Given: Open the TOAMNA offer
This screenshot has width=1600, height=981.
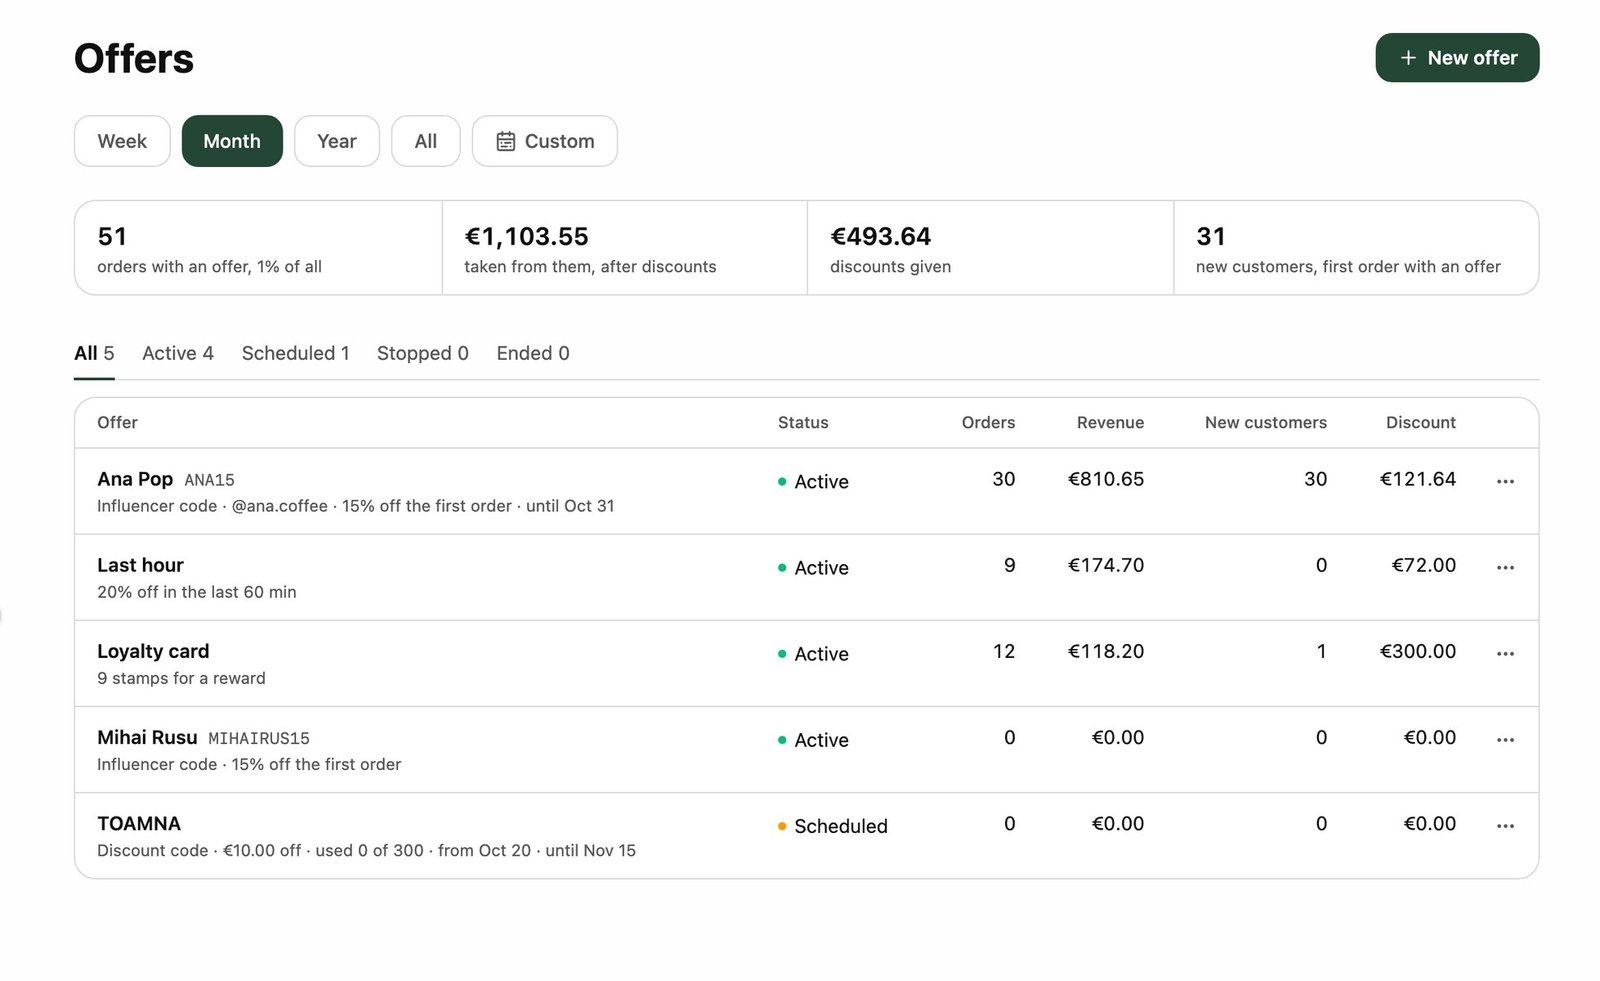Looking at the screenshot, I should click(x=139, y=823).
